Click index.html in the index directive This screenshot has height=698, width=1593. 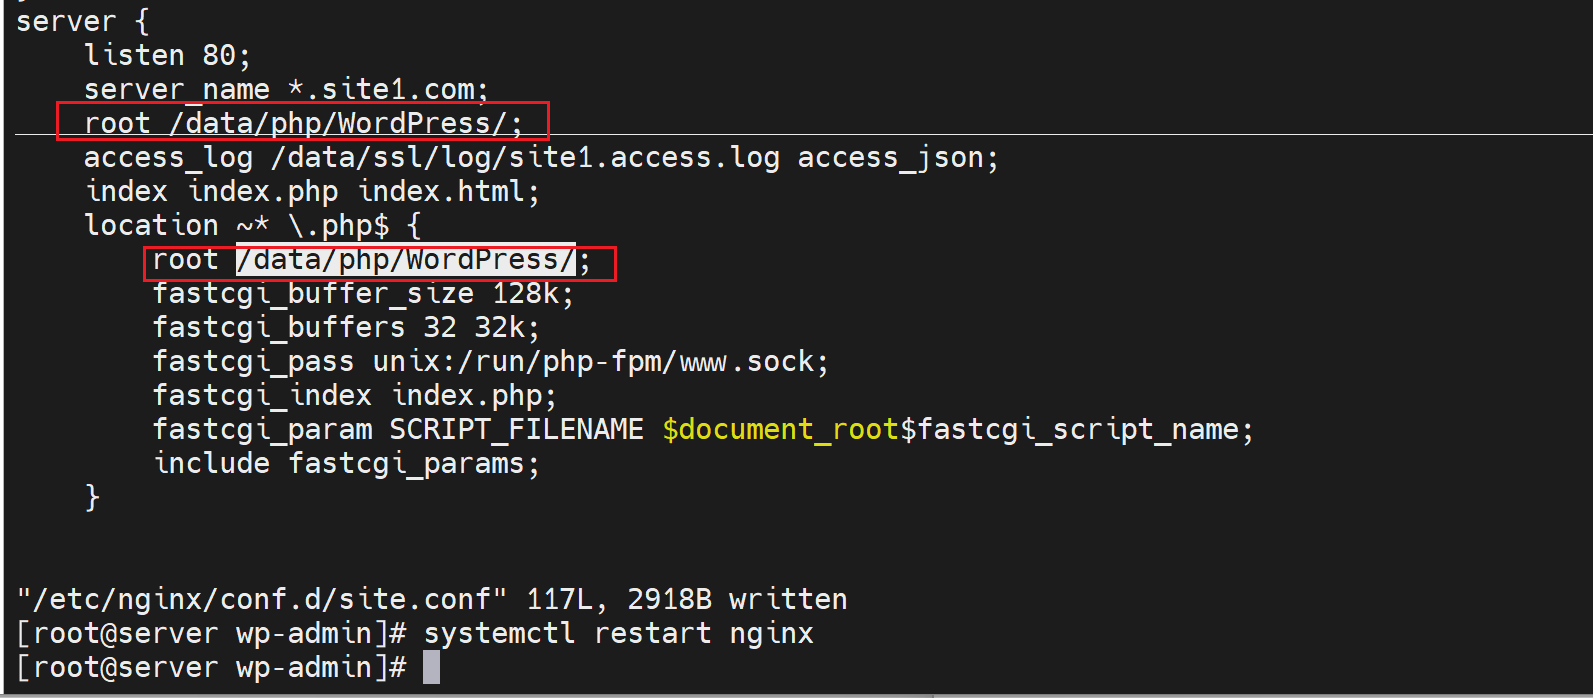(x=448, y=191)
